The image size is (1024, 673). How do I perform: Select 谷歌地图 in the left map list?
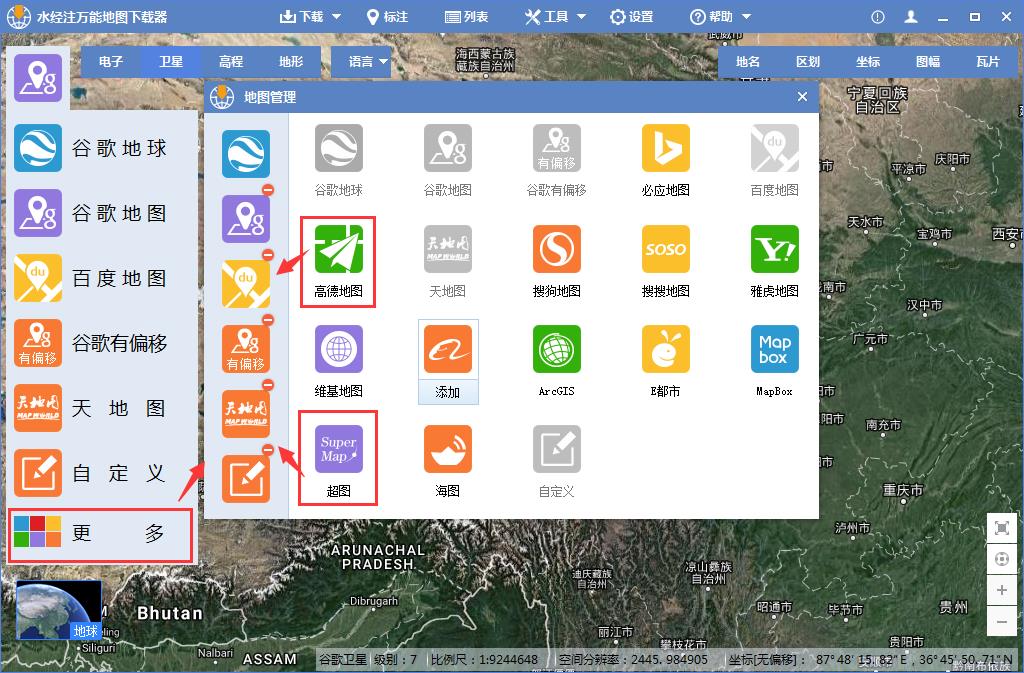coord(91,213)
